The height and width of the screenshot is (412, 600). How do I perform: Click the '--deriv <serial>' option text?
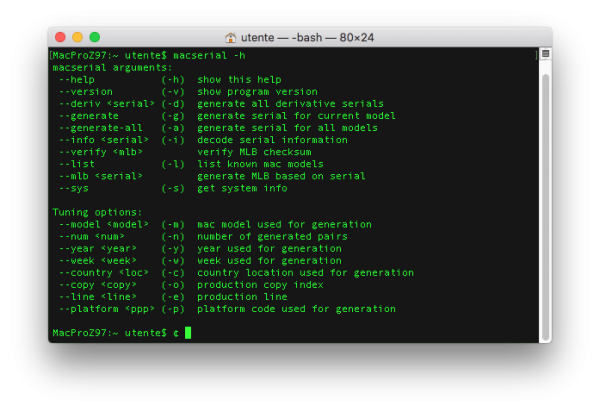click(106, 104)
